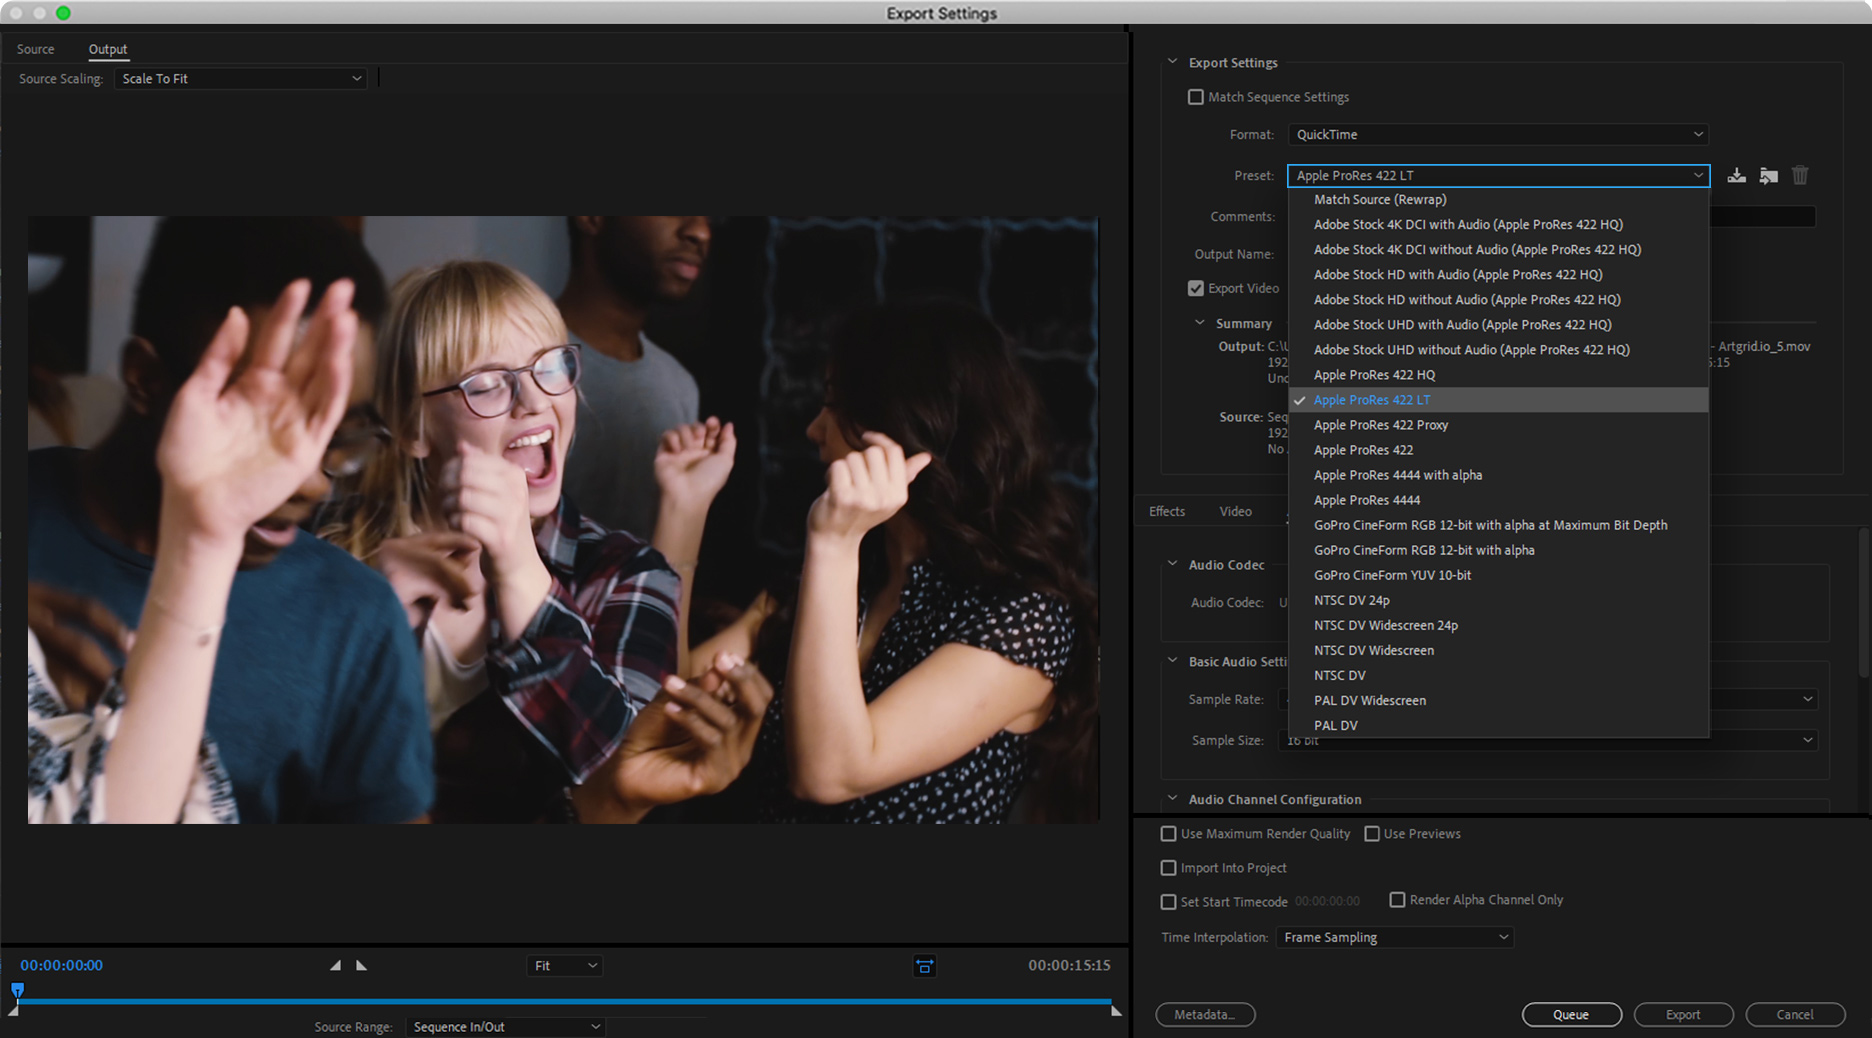1872x1038 pixels.
Task: Click the Metadata button
Action: pos(1204,1014)
